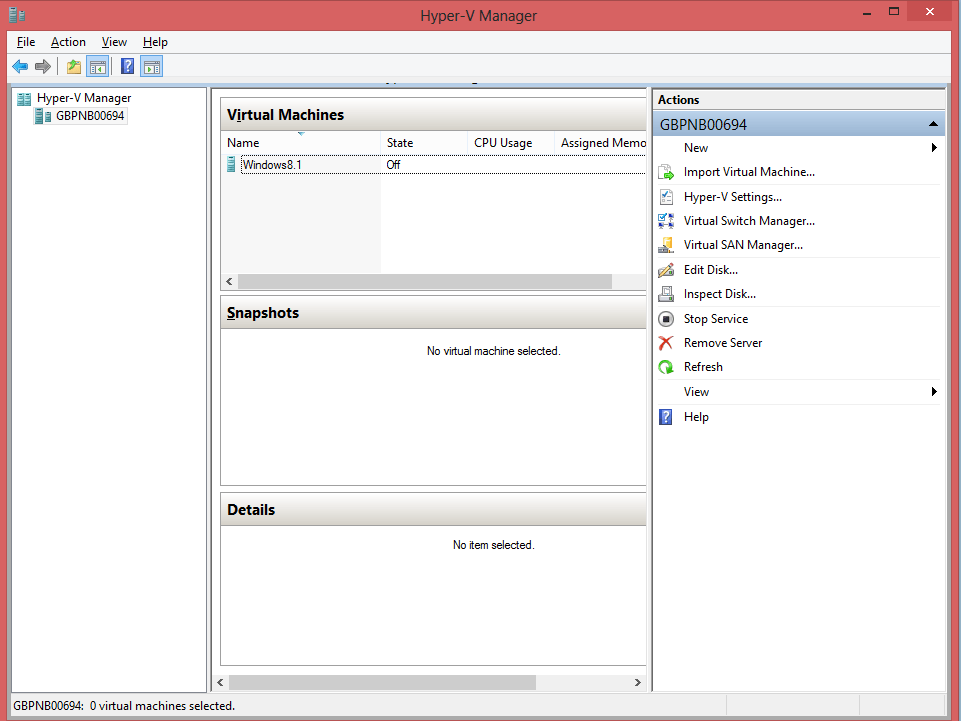Select the GBPNB00694 server in the tree
Screen dimensions: 961x721
click(90, 116)
